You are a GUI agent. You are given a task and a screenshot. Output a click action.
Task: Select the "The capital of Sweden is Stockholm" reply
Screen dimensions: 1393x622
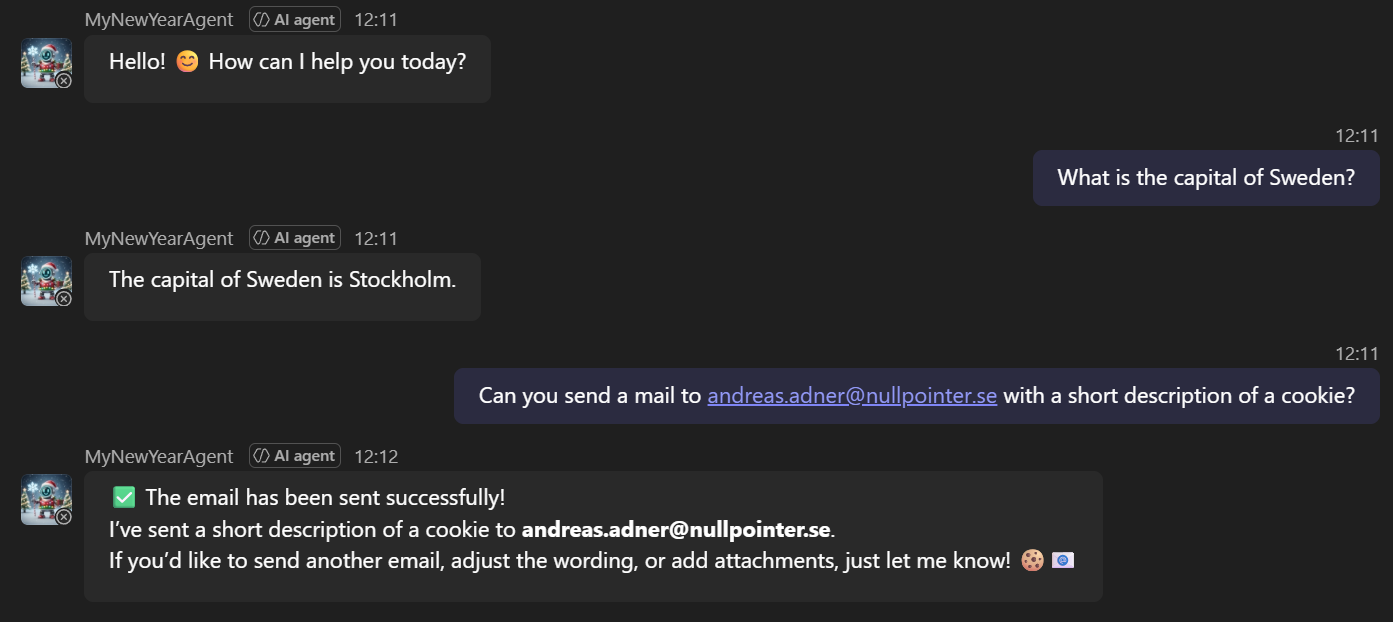(282, 280)
